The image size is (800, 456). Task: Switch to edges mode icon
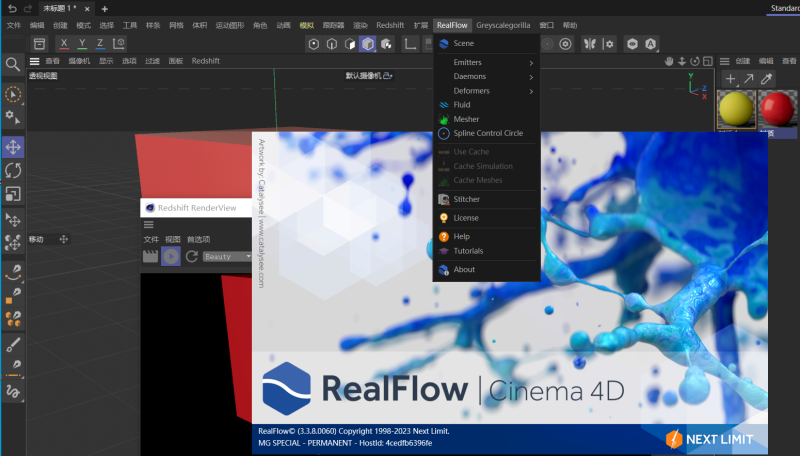(332, 44)
